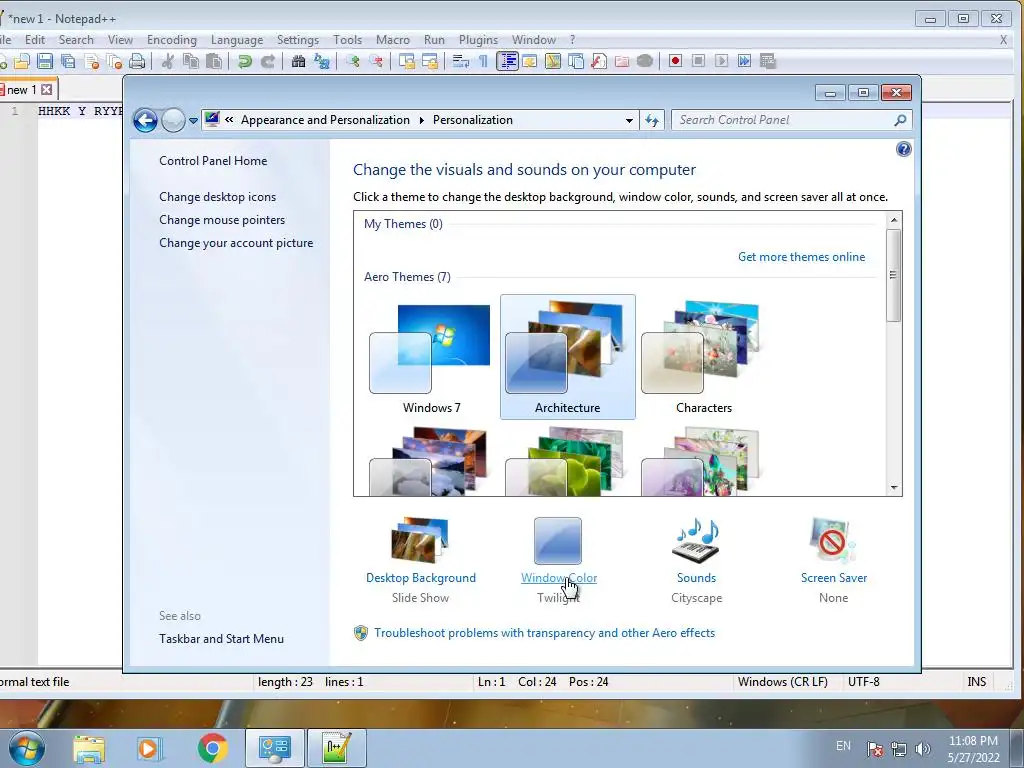Click the Paste icon in Notepad++ toolbar
The height and width of the screenshot is (768, 1024).
click(x=214, y=61)
